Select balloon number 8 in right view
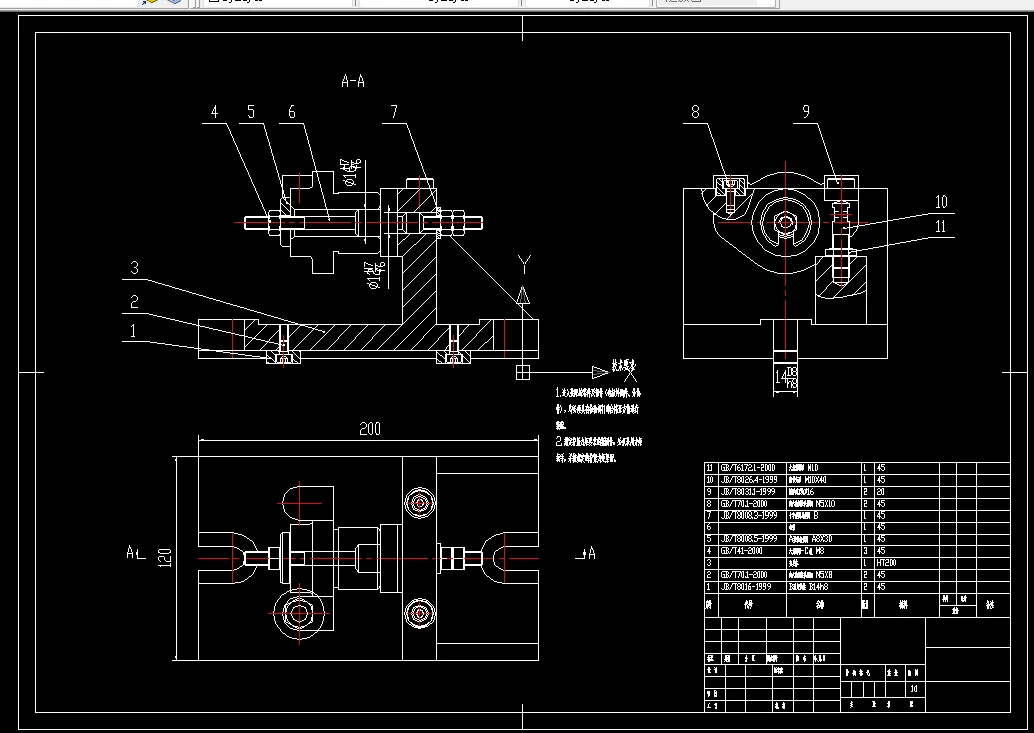Viewport: 1034px width, 733px height. (695, 111)
